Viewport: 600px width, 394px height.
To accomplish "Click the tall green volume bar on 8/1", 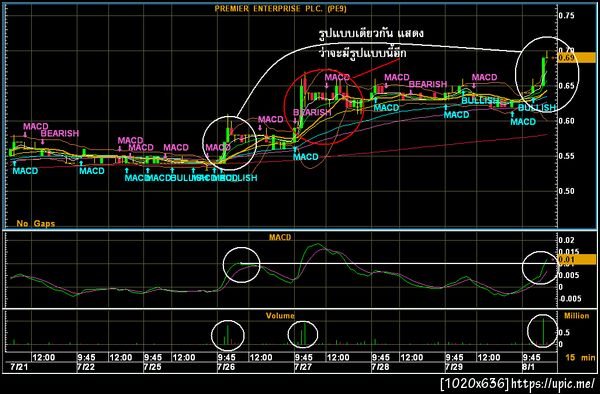I will tap(543, 332).
